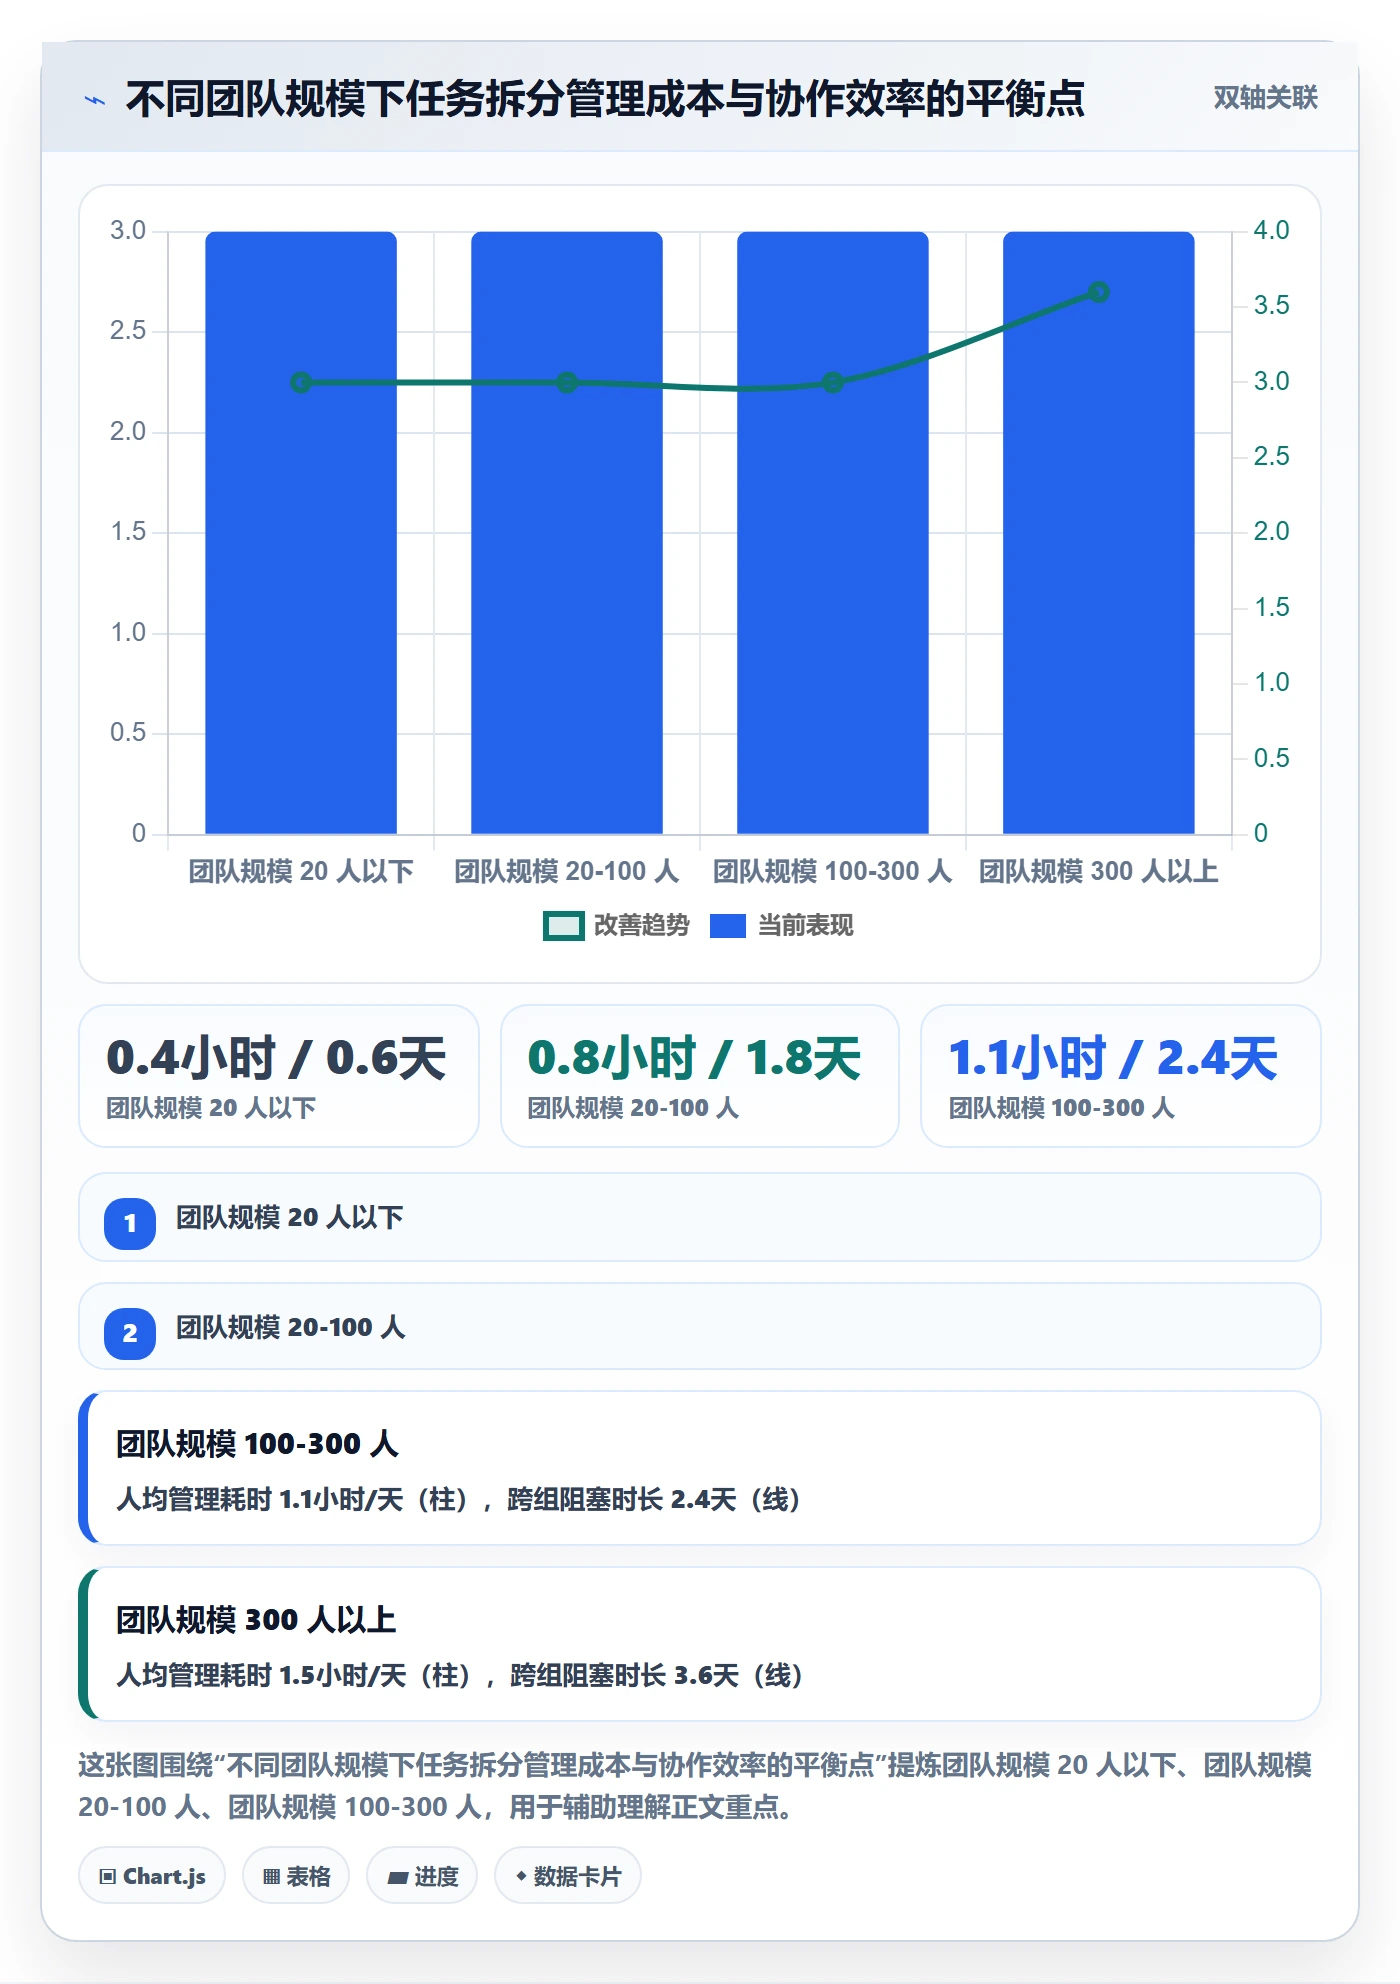Click the blue 当前表现 legend swatch
Image resolution: width=1400 pixels, height=1984 pixels.
coord(728,926)
